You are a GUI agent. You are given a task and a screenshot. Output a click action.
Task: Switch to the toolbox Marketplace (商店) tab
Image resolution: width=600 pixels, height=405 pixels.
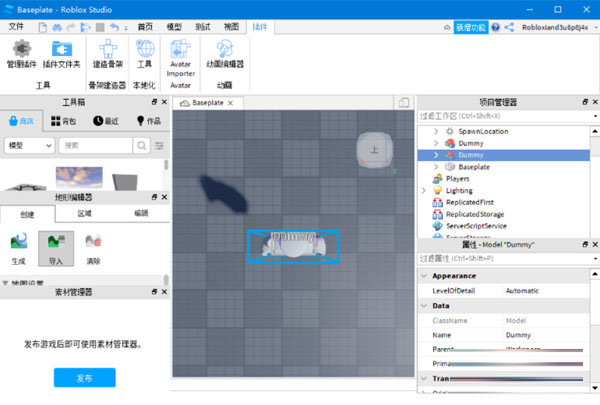21,121
